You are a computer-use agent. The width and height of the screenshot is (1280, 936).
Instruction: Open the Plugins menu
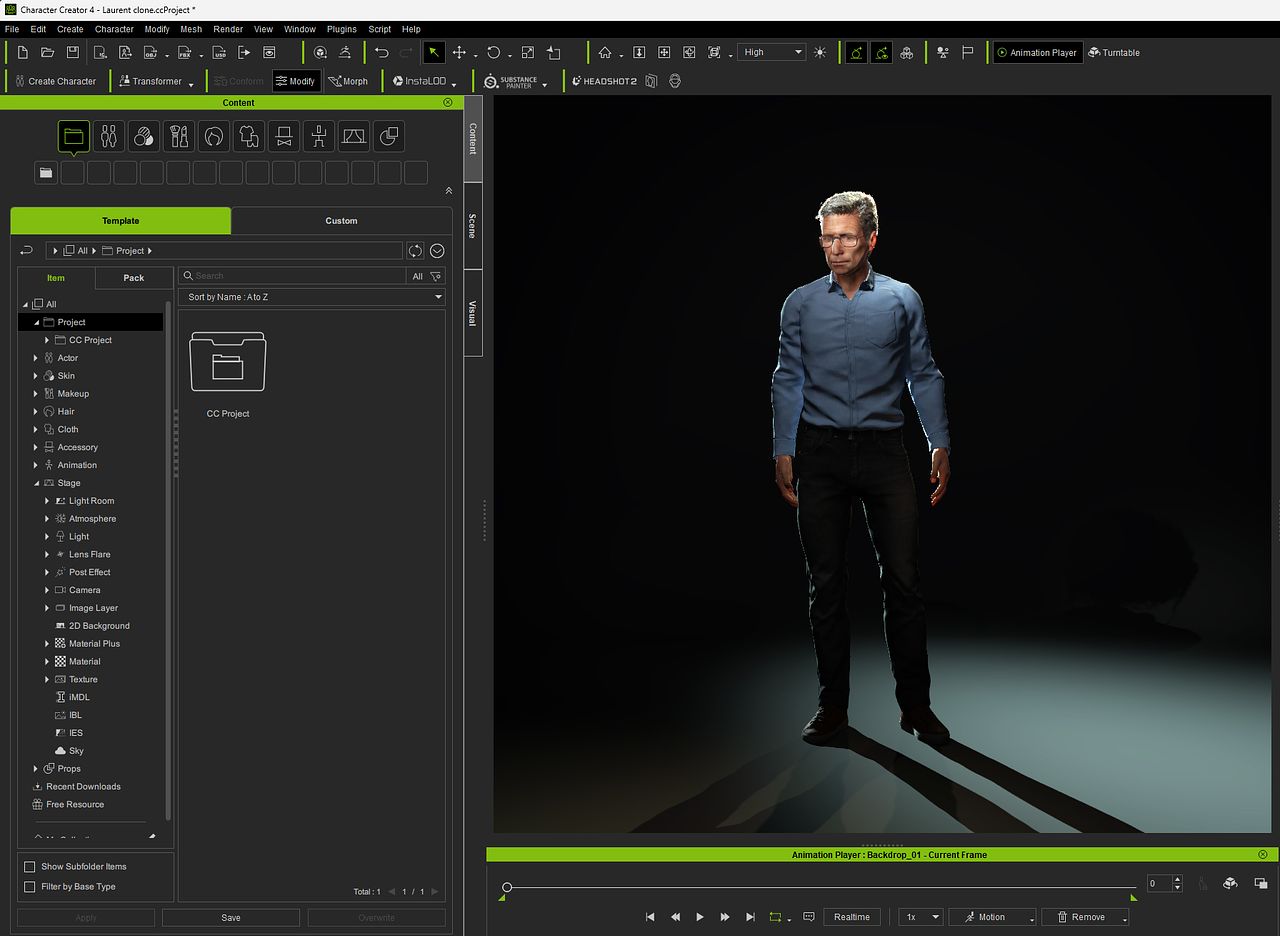[341, 29]
